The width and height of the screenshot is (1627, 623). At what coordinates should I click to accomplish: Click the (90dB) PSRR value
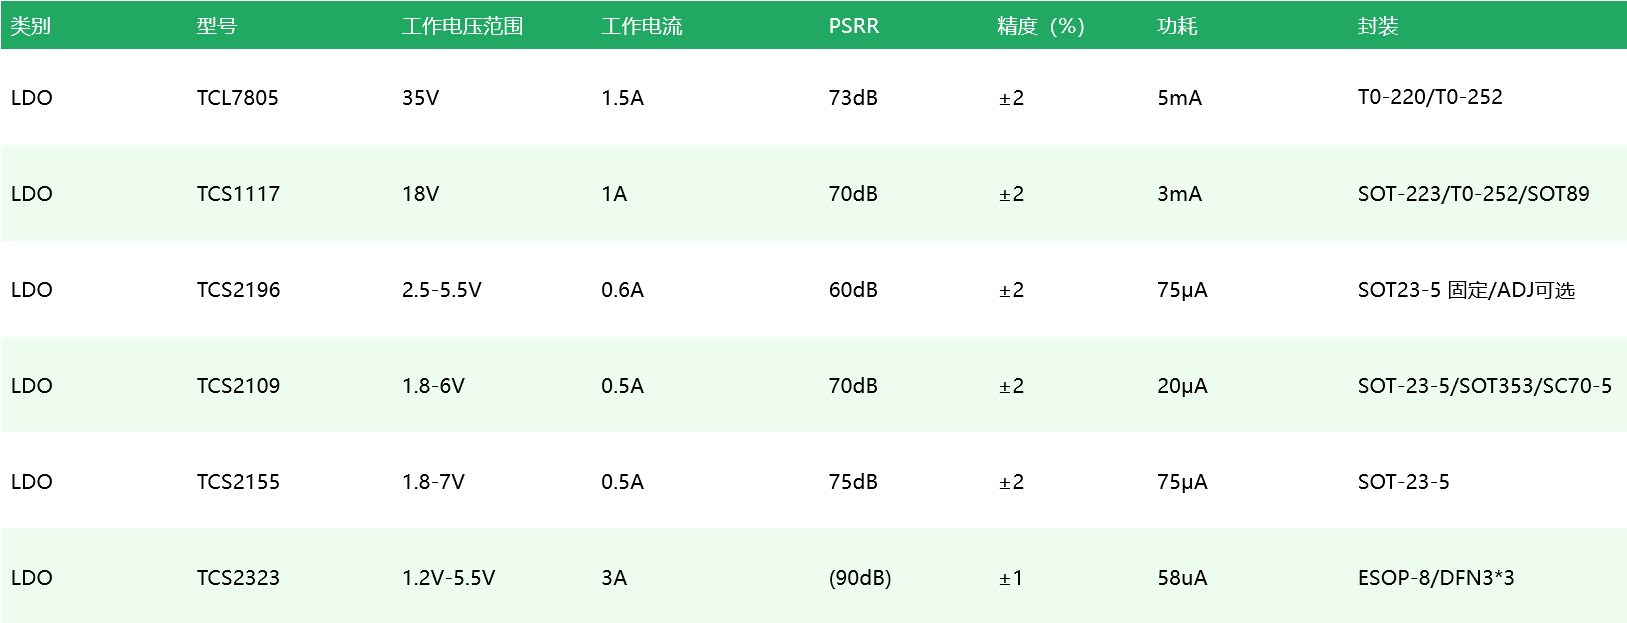[x=860, y=578]
